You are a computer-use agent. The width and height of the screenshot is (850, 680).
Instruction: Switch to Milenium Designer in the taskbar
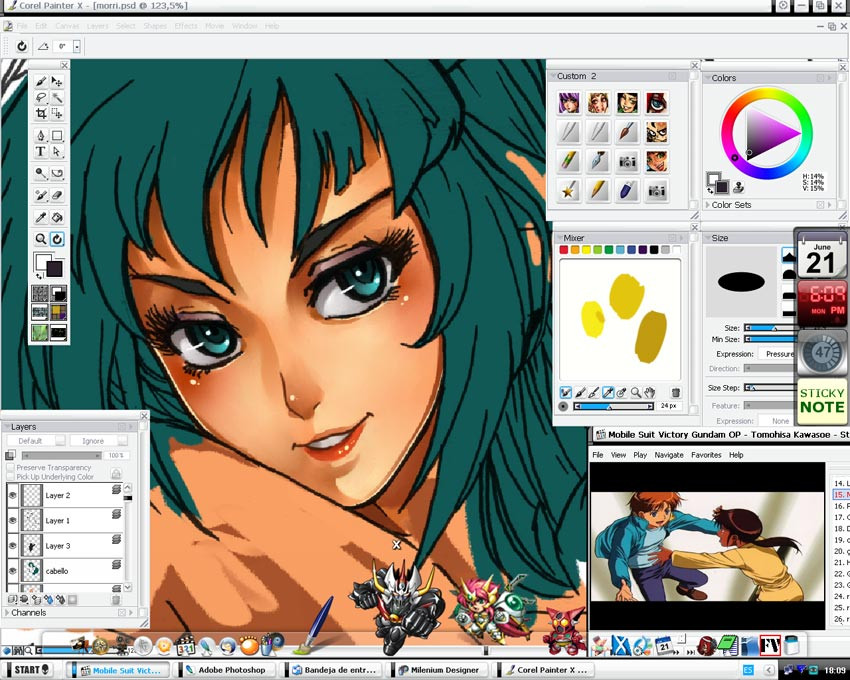[440, 670]
